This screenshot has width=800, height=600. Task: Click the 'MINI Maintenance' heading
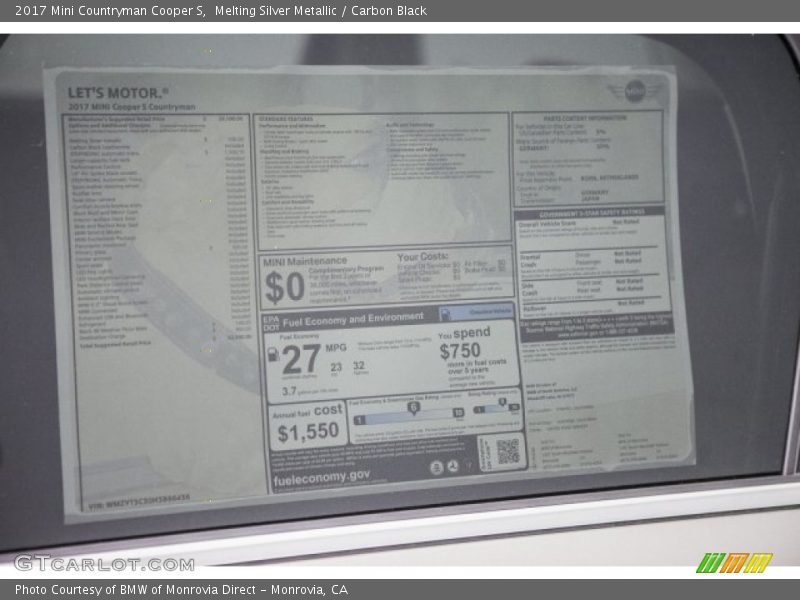point(305,261)
